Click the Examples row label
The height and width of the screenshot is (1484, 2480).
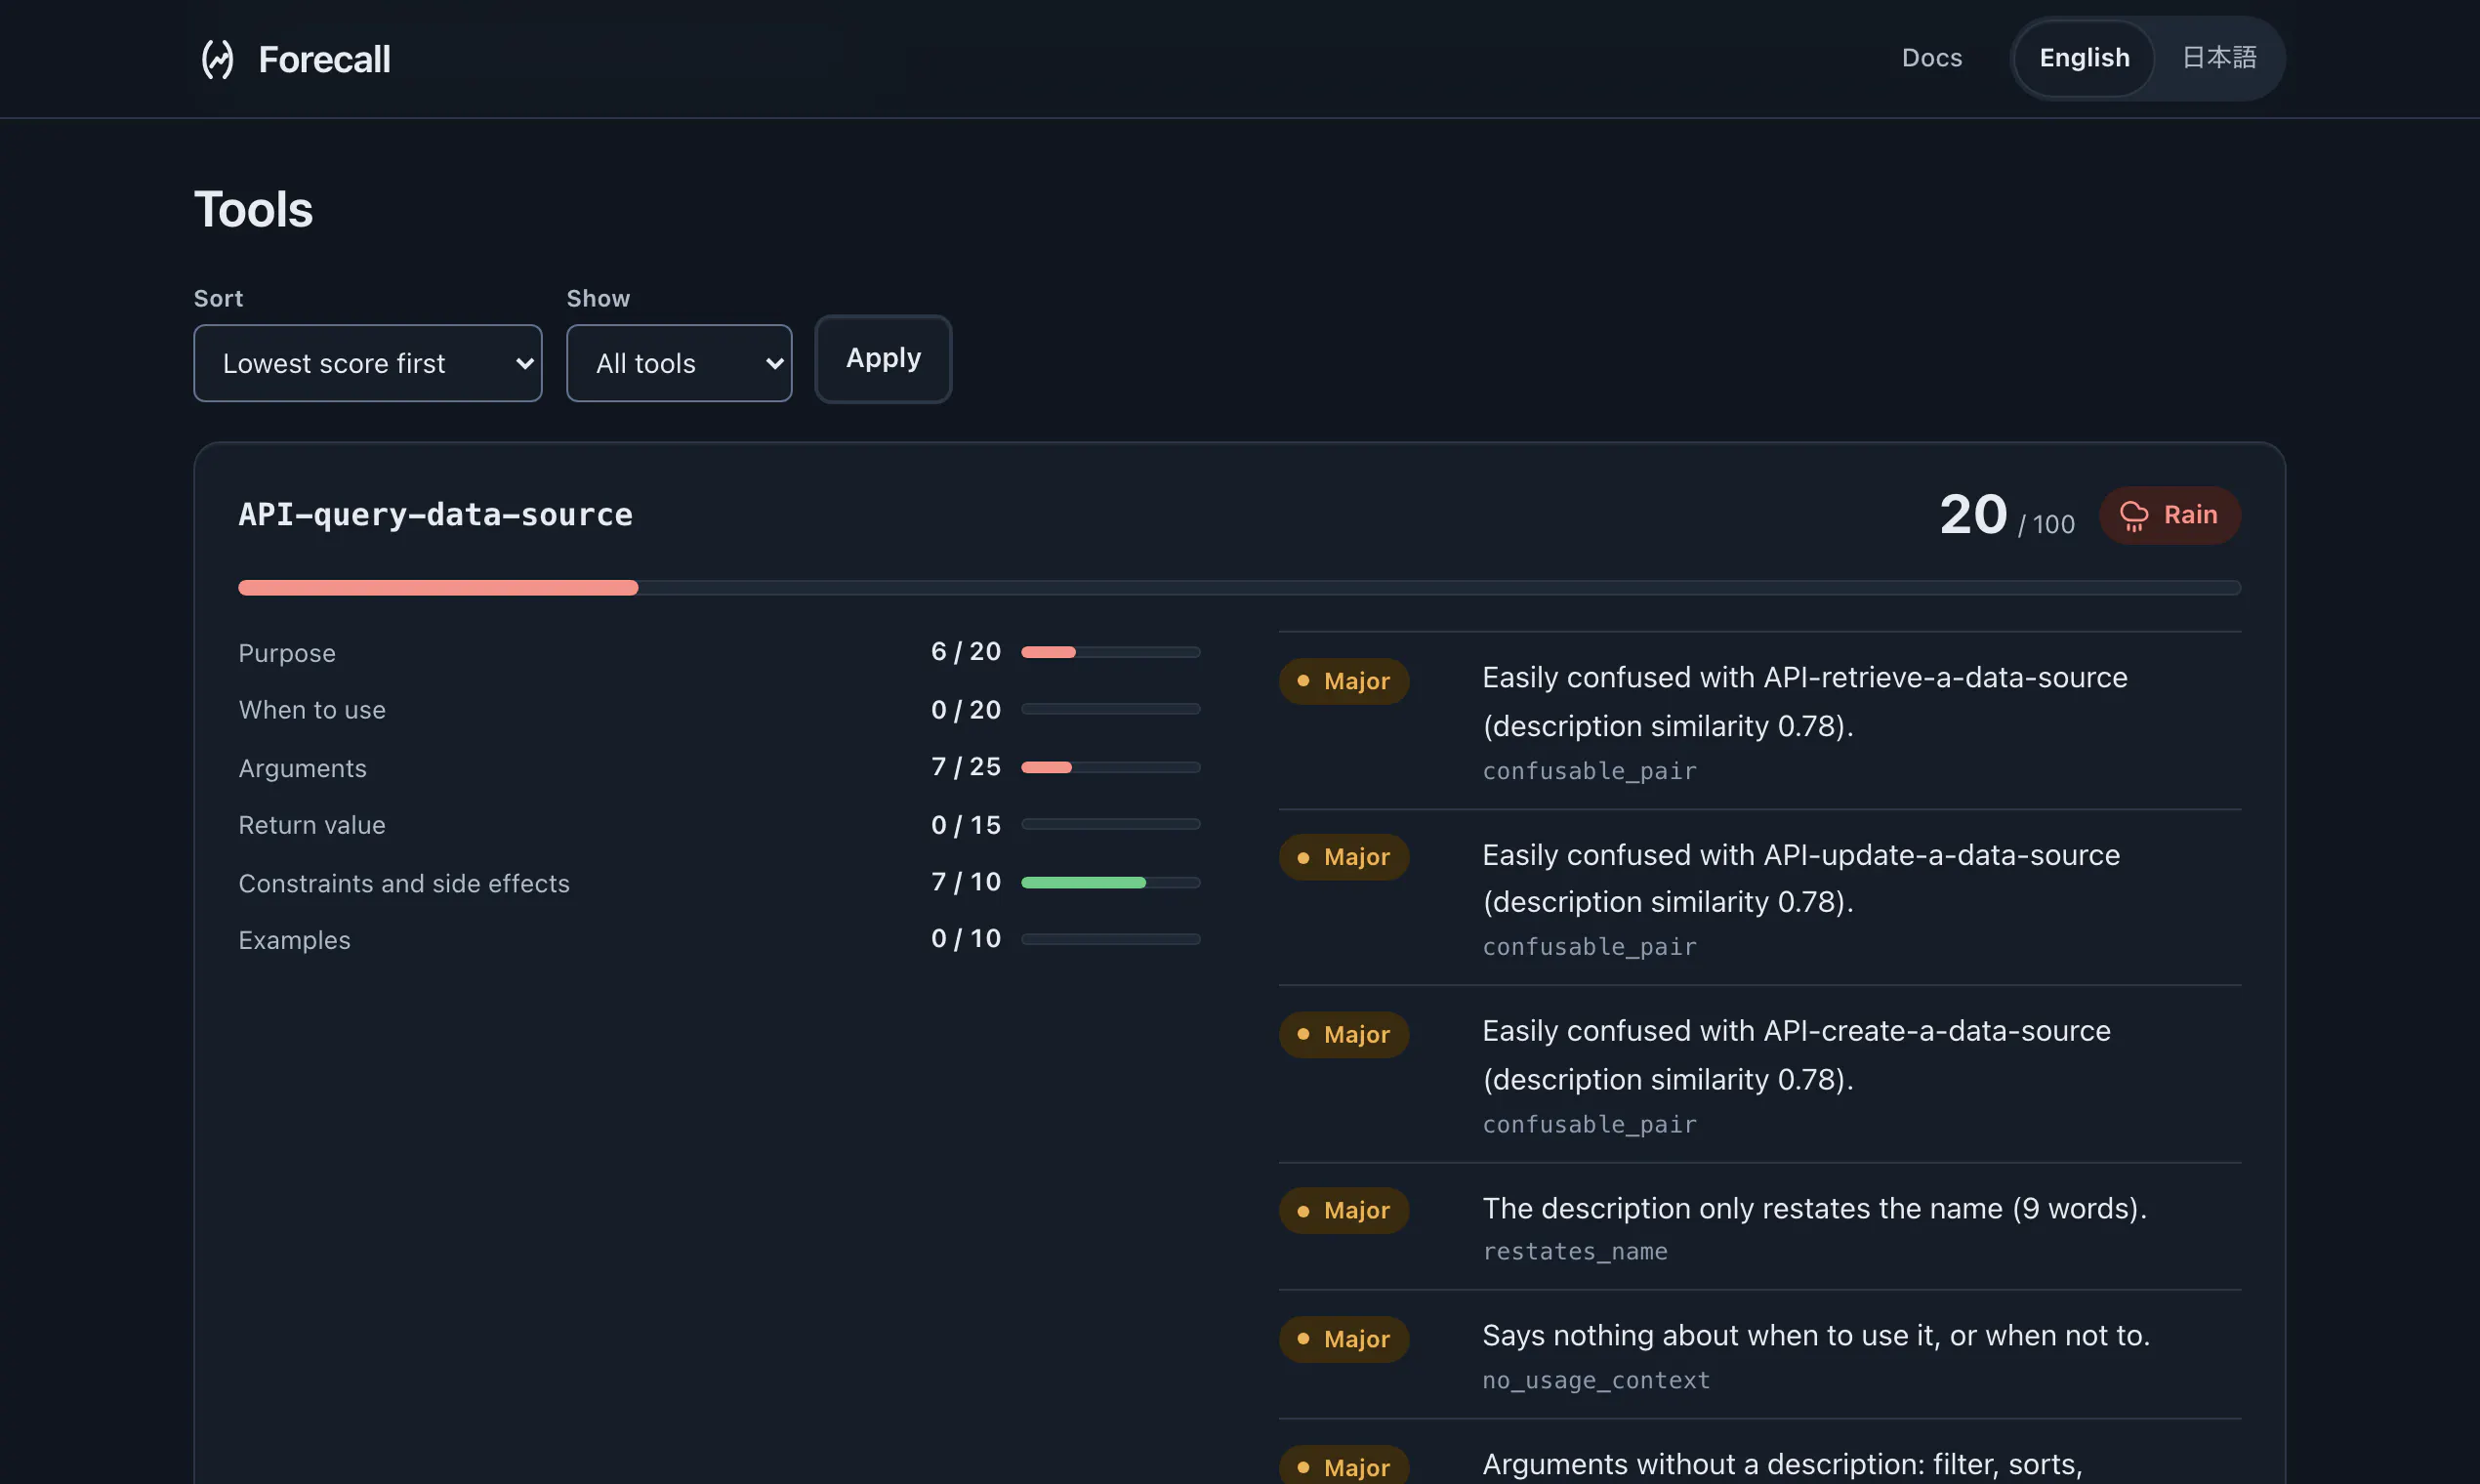[294, 940]
